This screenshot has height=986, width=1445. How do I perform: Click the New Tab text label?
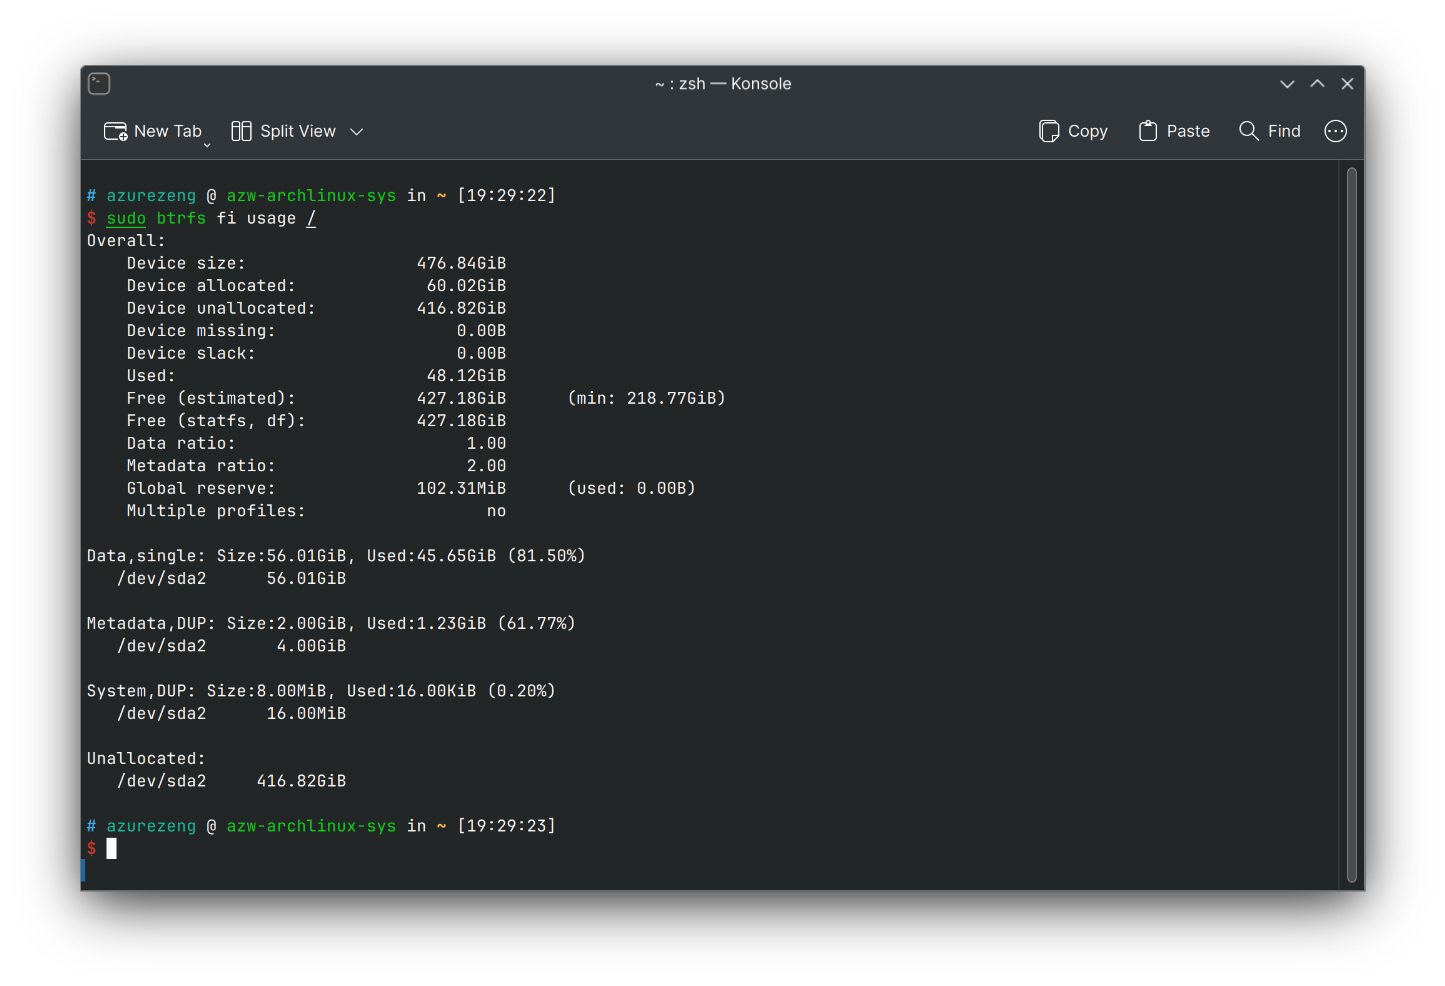(168, 131)
